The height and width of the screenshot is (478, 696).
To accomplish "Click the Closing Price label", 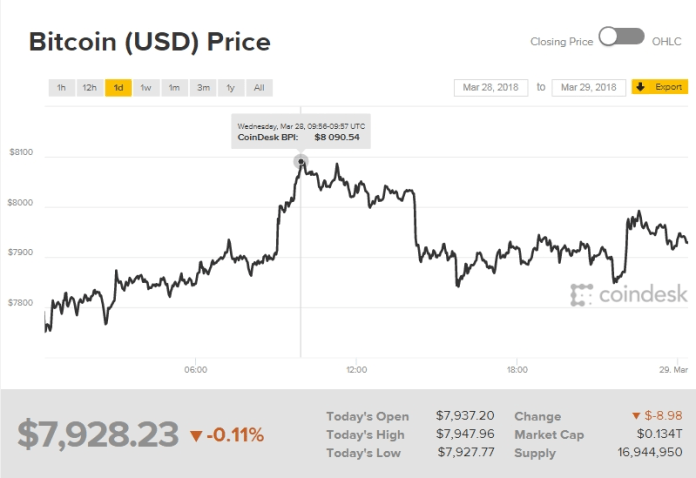I will click(562, 41).
